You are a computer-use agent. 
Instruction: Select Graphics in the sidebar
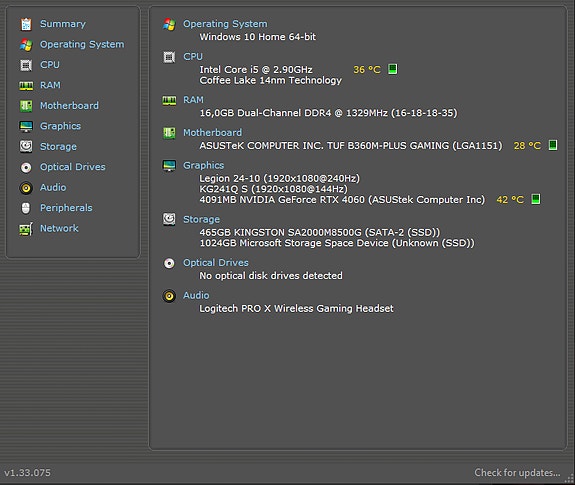[61, 126]
